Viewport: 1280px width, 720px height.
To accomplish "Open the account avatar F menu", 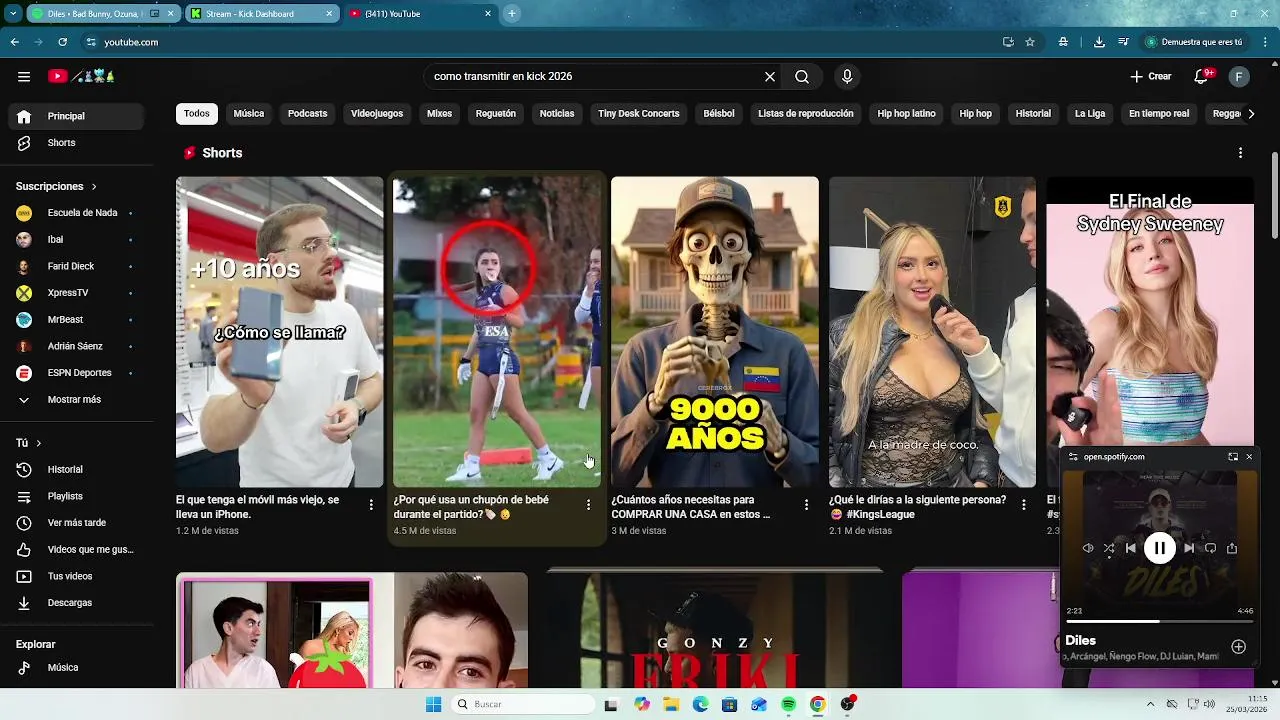I will (1239, 76).
